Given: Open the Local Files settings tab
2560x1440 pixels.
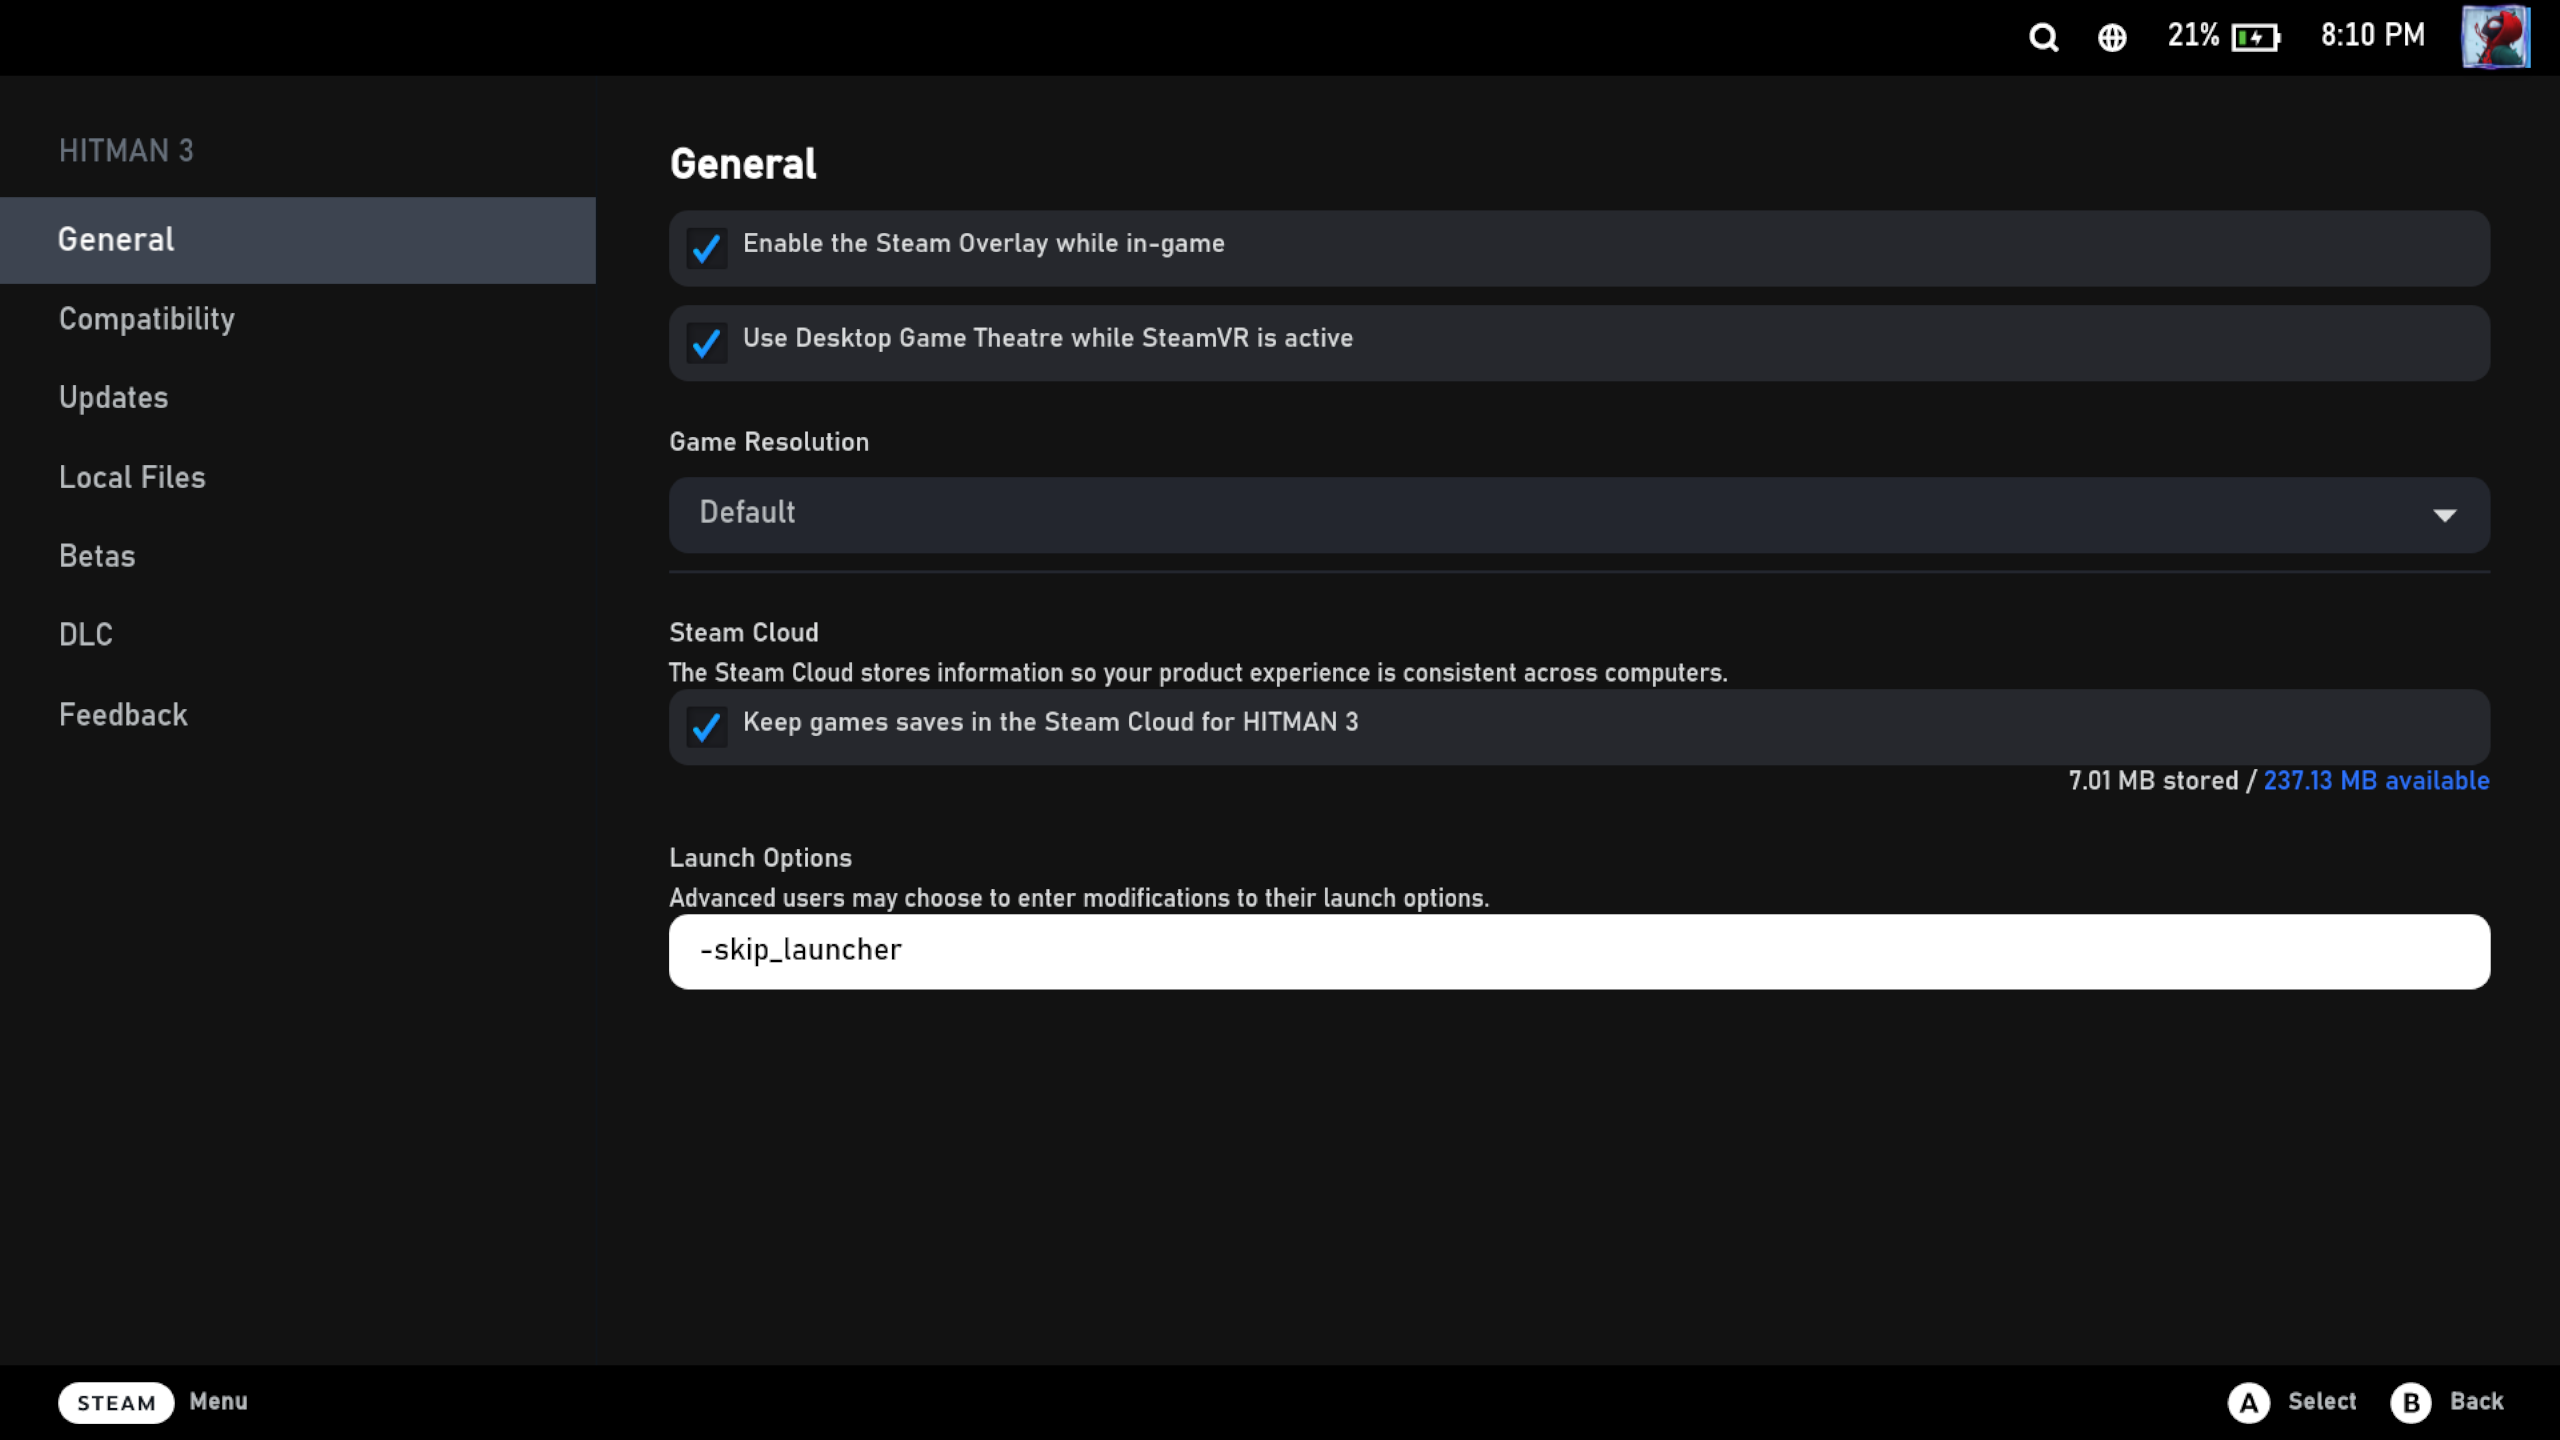Looking at the screenshot, I should pos(132,478).
